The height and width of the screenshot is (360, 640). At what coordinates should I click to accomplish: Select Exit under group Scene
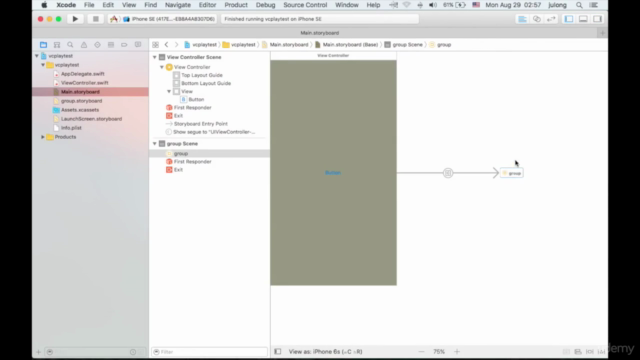pos(178,170)
